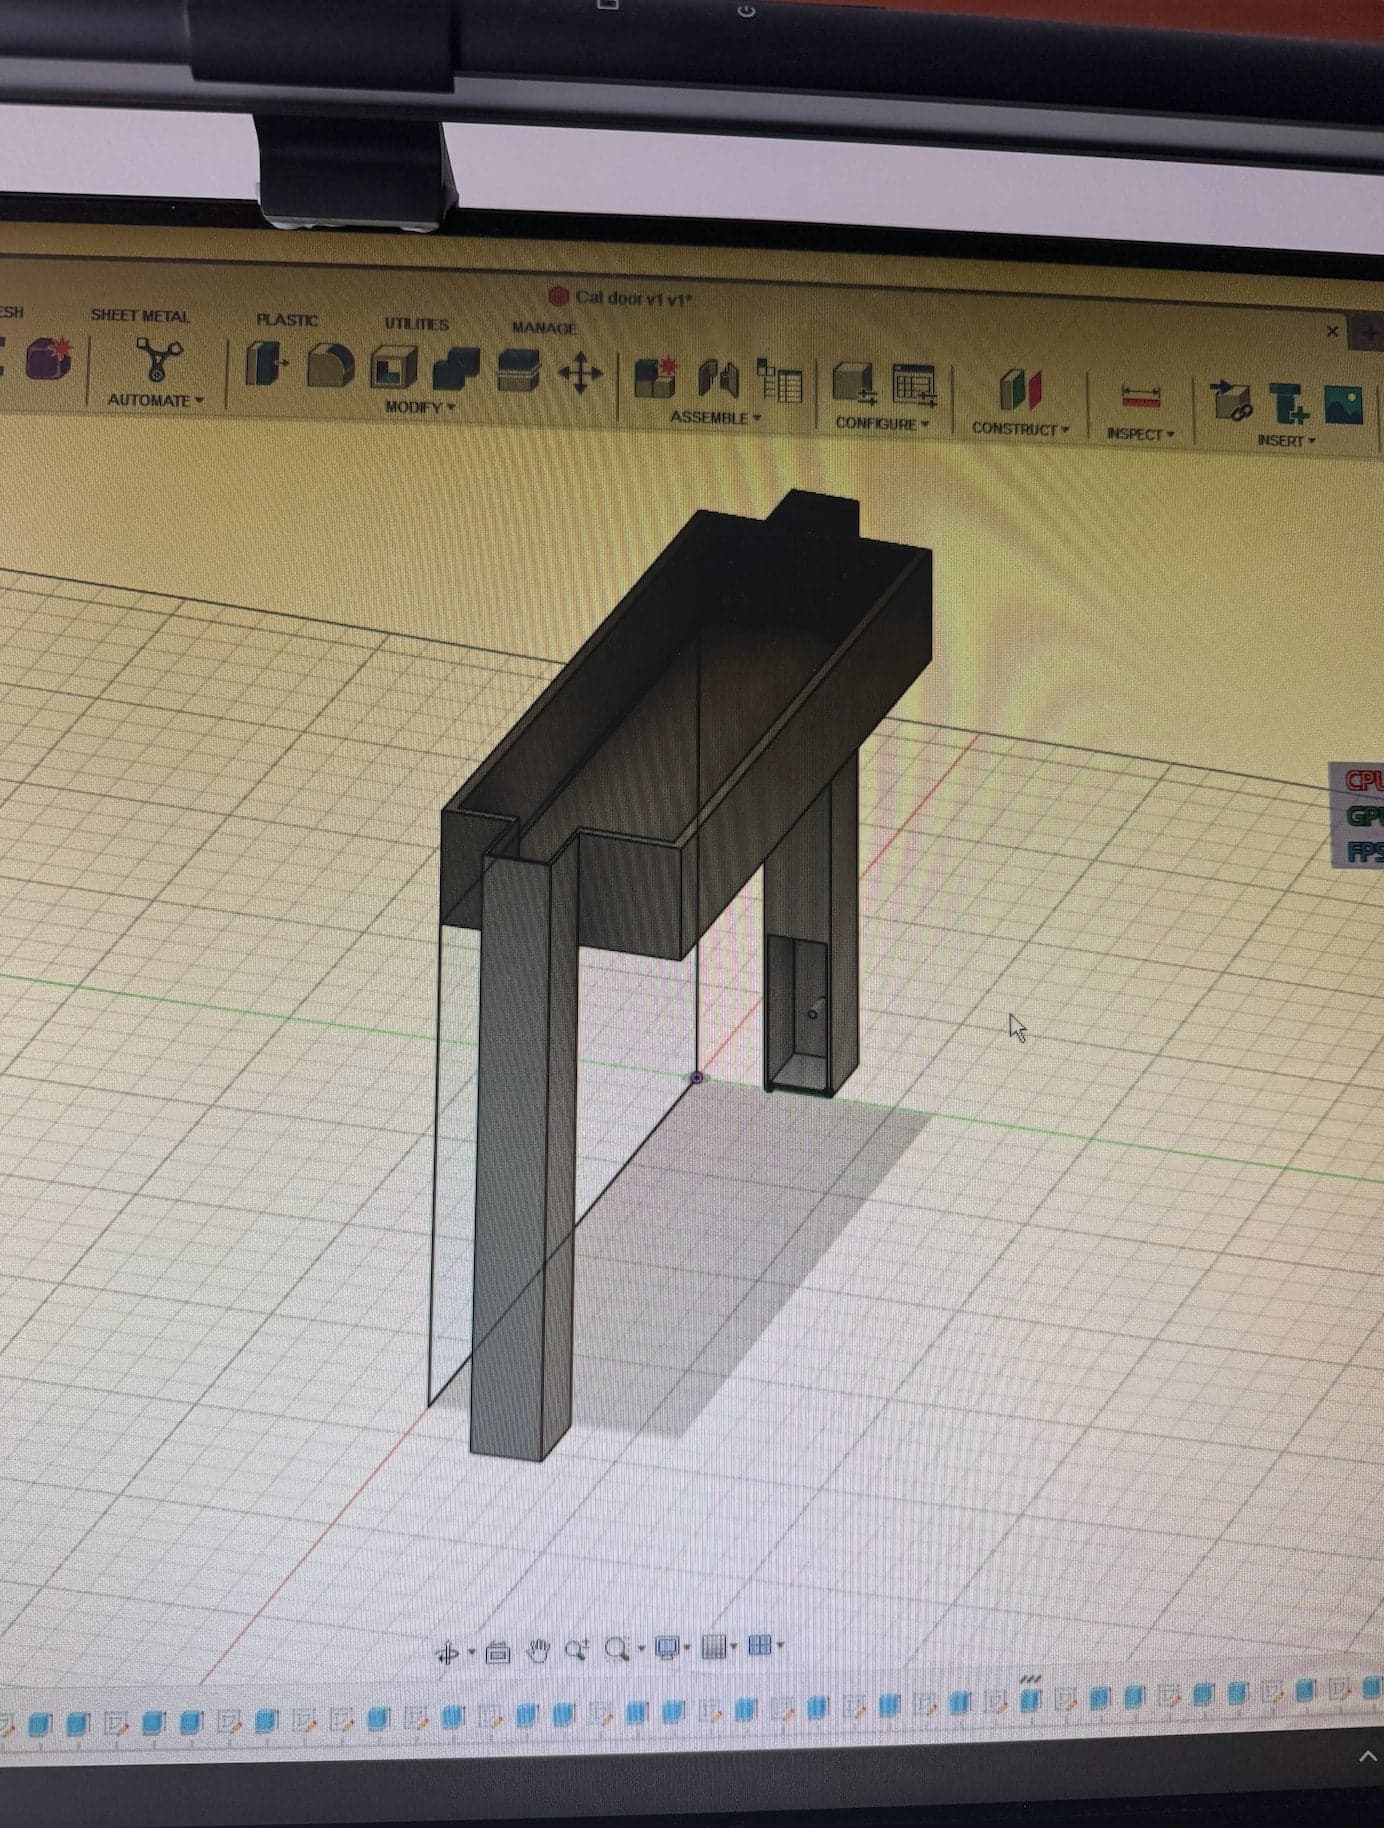
Task: Select the Orbit navigation tool
Action: [x=447, y=1654]
